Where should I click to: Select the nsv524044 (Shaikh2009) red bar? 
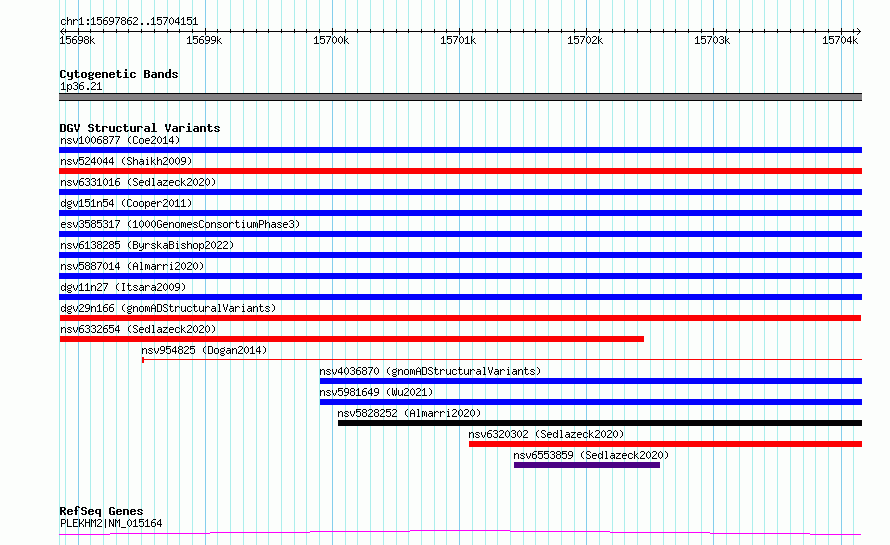click(x=460, y=171)
